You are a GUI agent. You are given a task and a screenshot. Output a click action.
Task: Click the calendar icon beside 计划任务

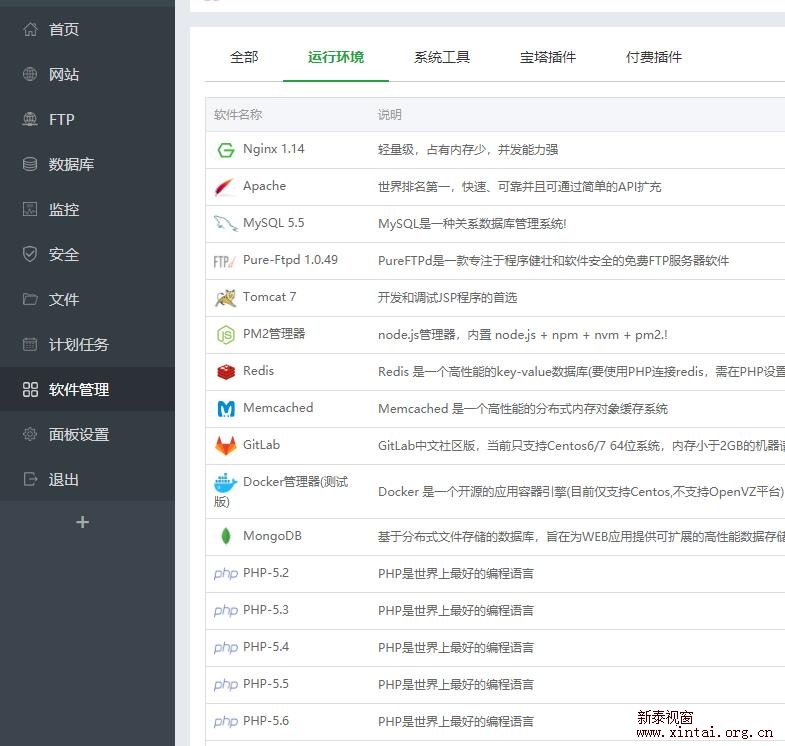click(x=30, y=344)
